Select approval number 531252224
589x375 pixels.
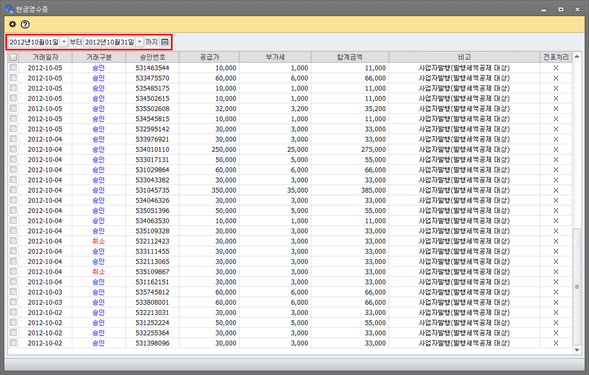[152, 323]
